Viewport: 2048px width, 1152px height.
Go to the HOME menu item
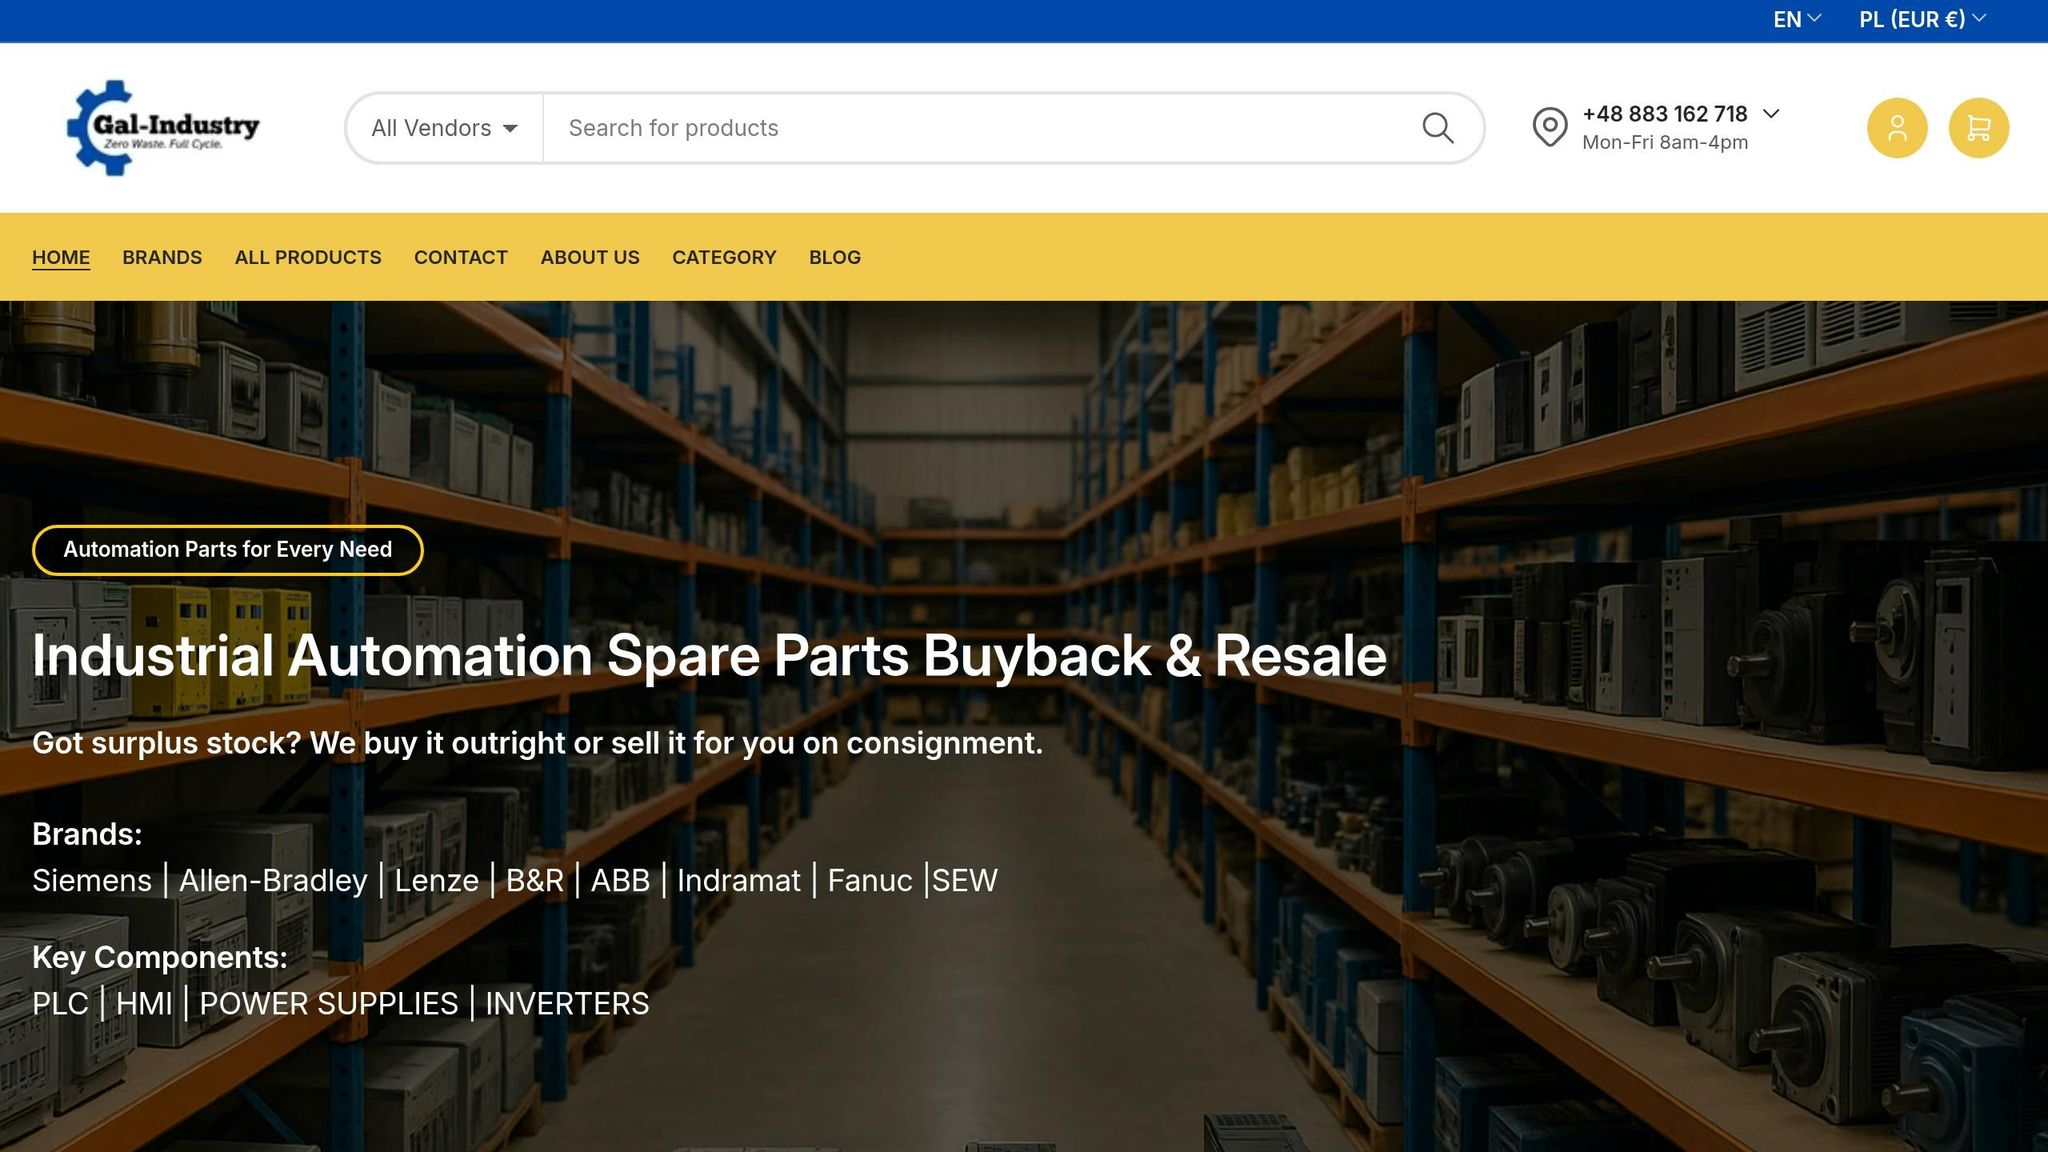pos(61,257)
